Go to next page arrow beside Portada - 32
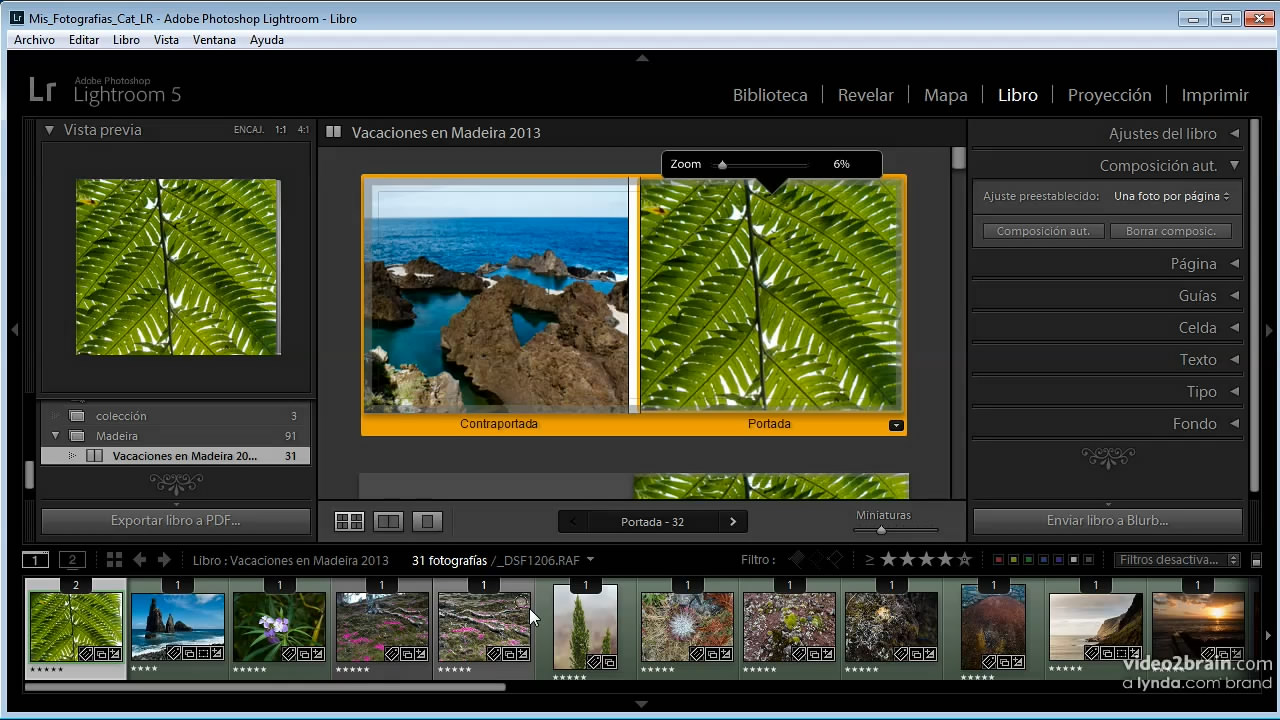Screen dimensions: 1280x720 point(733,521)
